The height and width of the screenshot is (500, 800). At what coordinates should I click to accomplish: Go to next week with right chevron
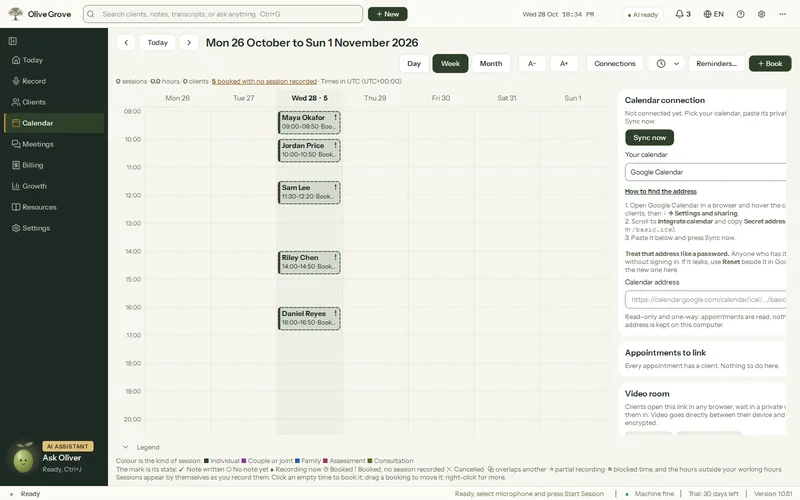[x=189, y=42]
